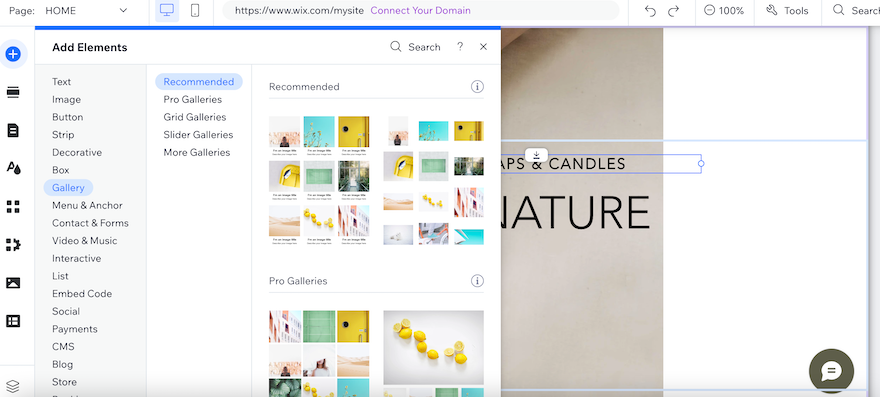Select Payments category
The image size is (880, 397).
tap(75, 329)
